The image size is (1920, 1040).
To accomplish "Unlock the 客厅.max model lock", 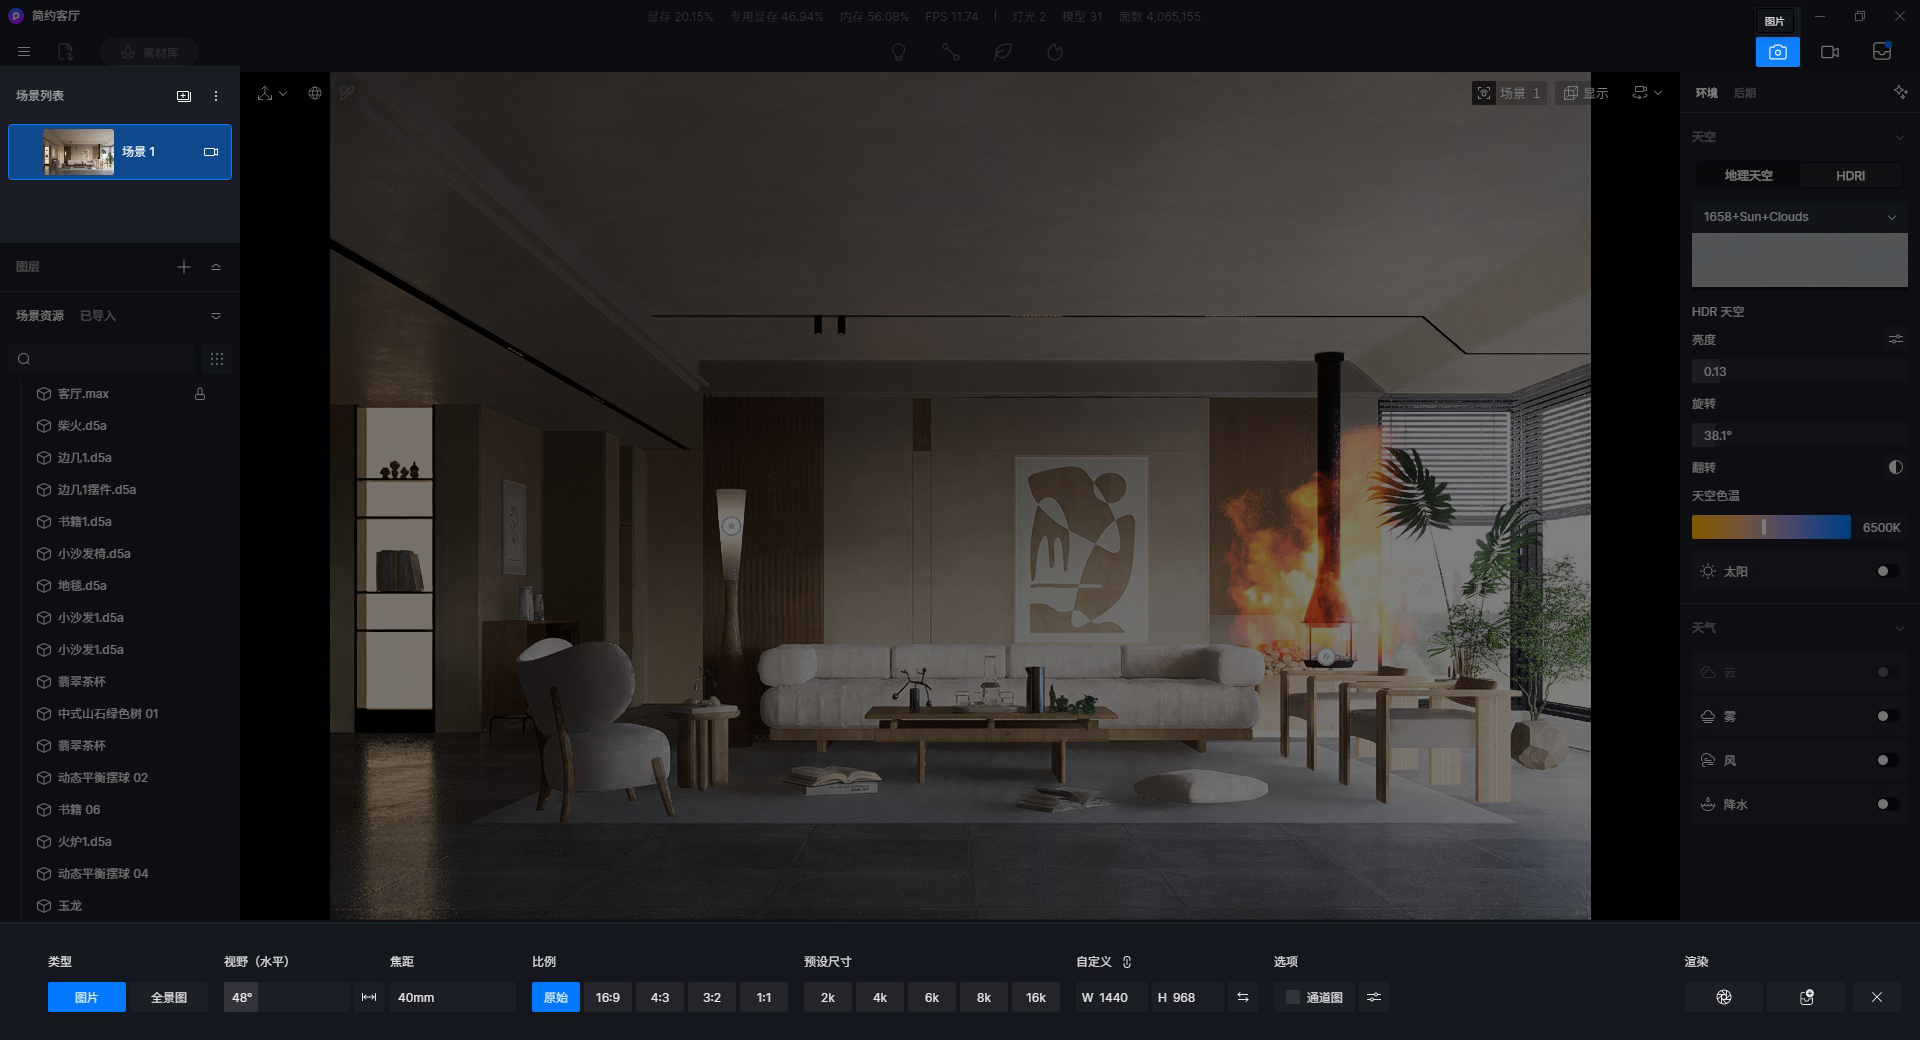I will pos(200,394).
